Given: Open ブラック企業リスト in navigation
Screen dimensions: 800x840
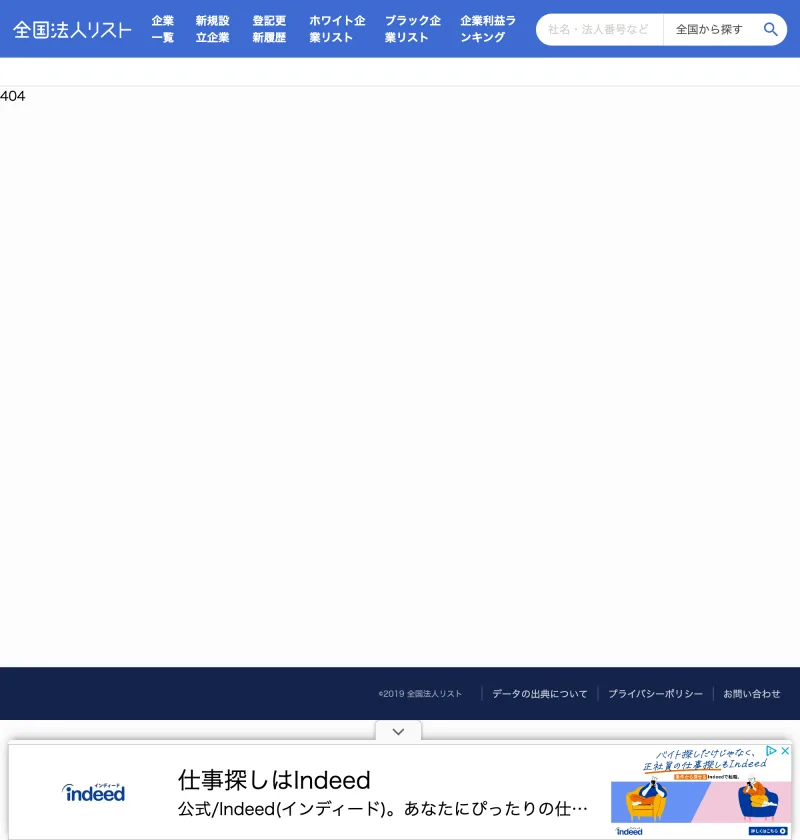Looking at the screenshot, I should [x=413, y=29].
